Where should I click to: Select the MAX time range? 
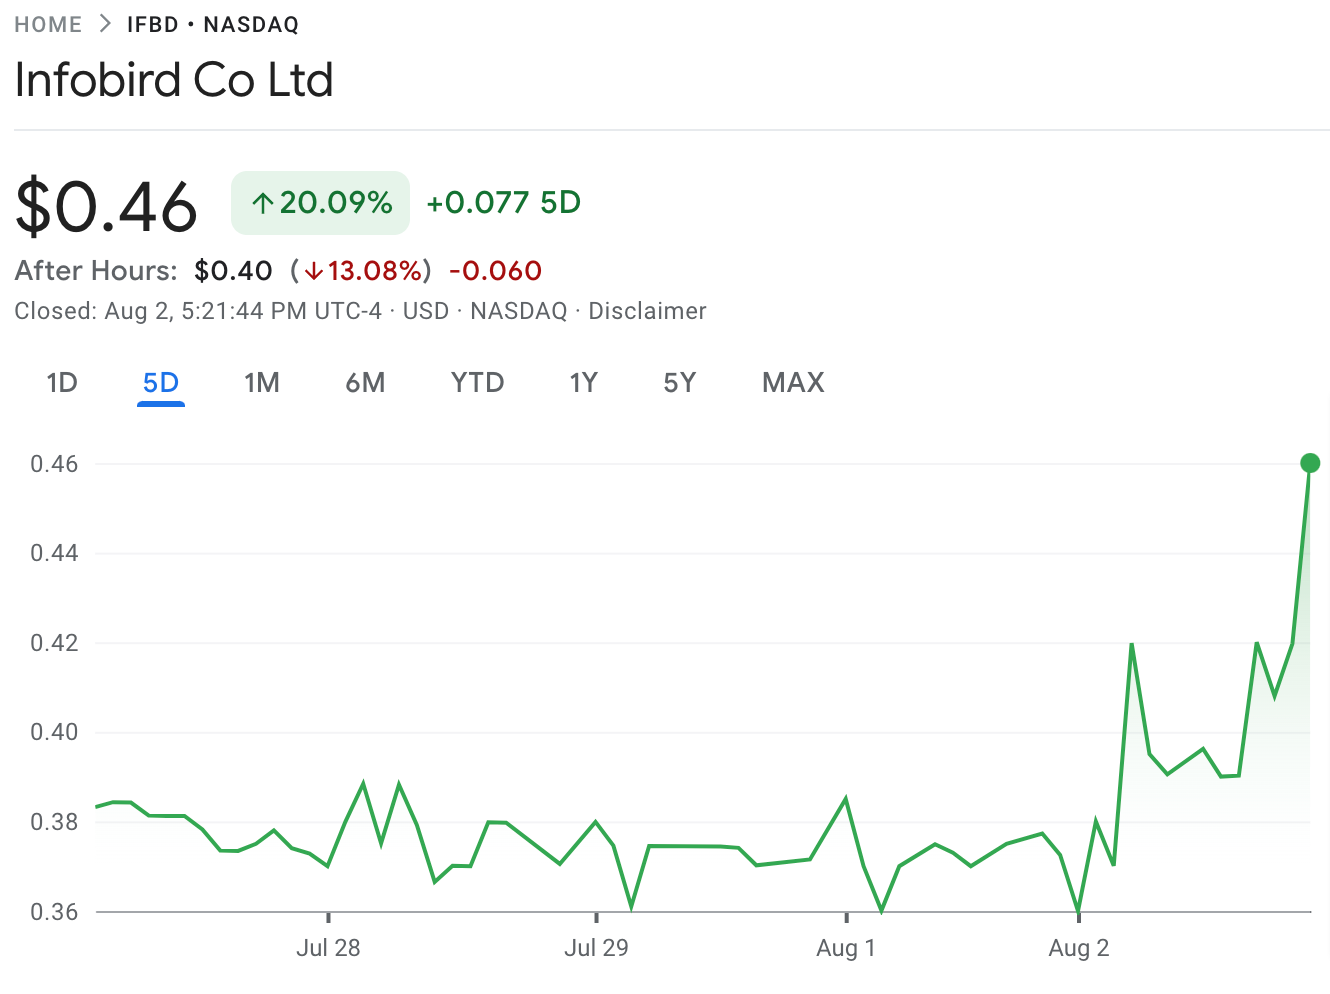coord(793,382)
